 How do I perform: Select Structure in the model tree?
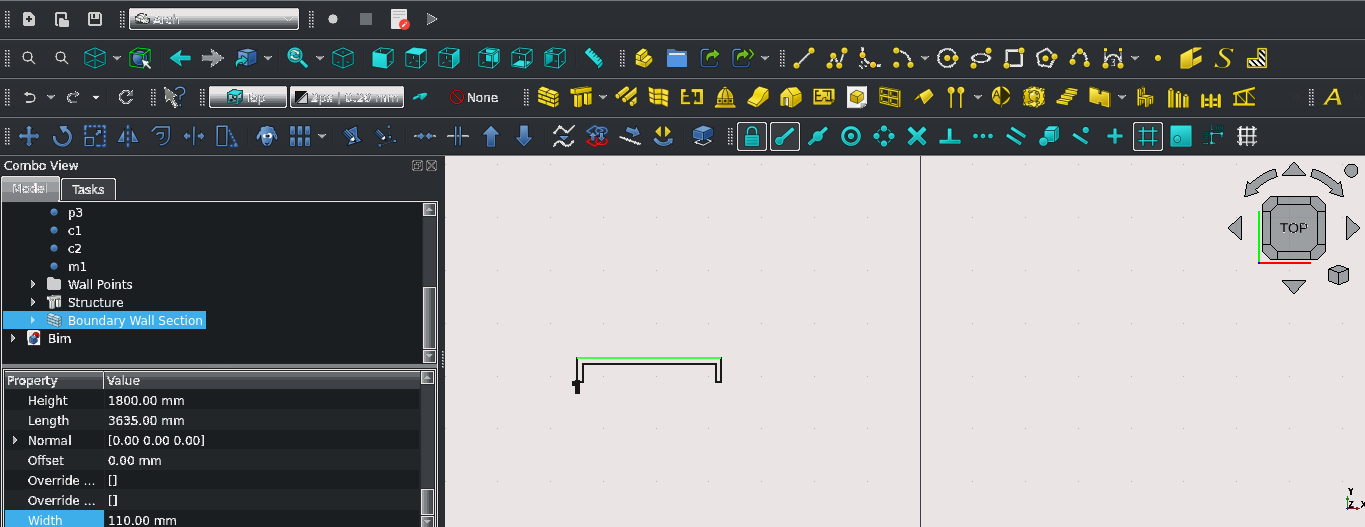pyautogui.click(x=95, y=303)
